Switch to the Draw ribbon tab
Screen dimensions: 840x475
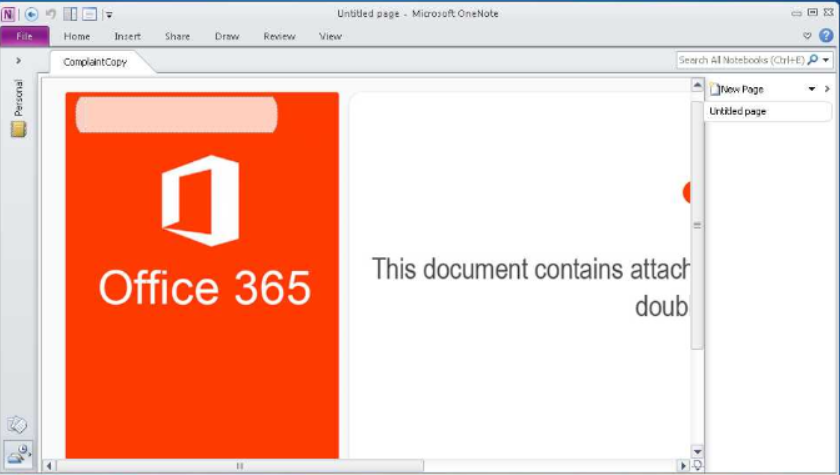(x=227, y=36)
